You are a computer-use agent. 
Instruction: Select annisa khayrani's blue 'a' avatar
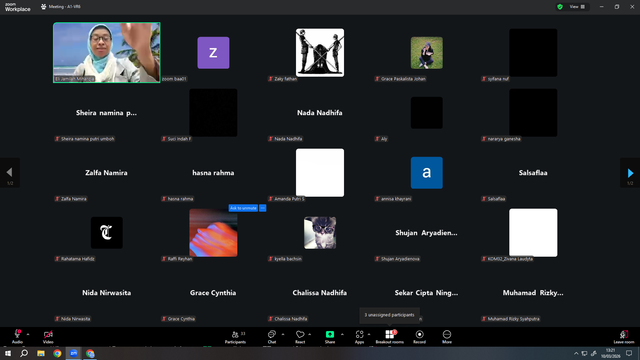(427, 173)
